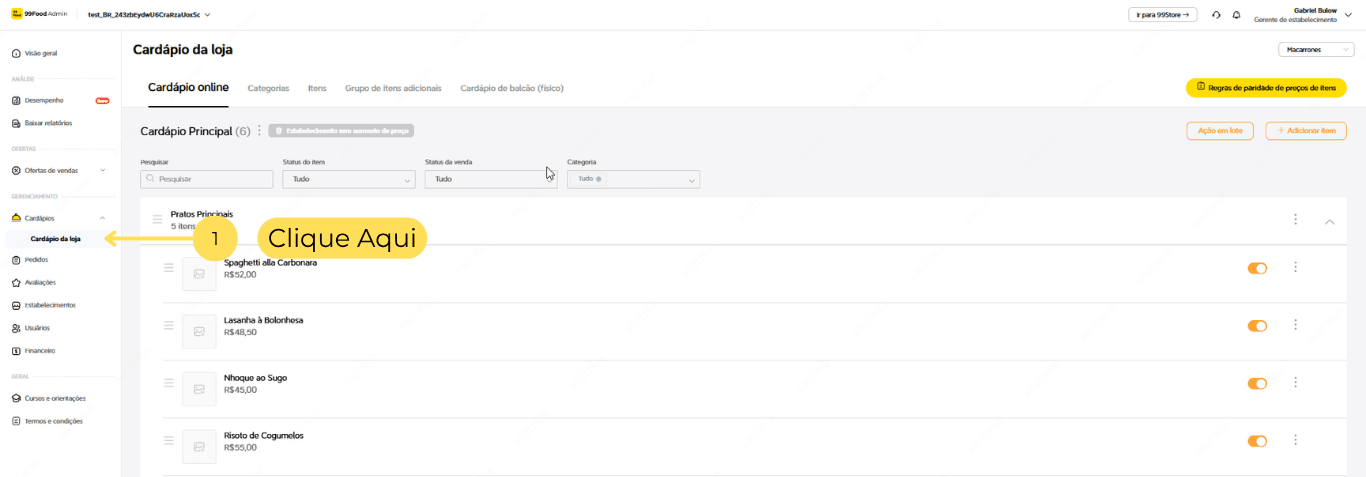Open options menu for Spaghetti alla Carbonara
Screen dimensions: 1366x477
coord(1295,267)
